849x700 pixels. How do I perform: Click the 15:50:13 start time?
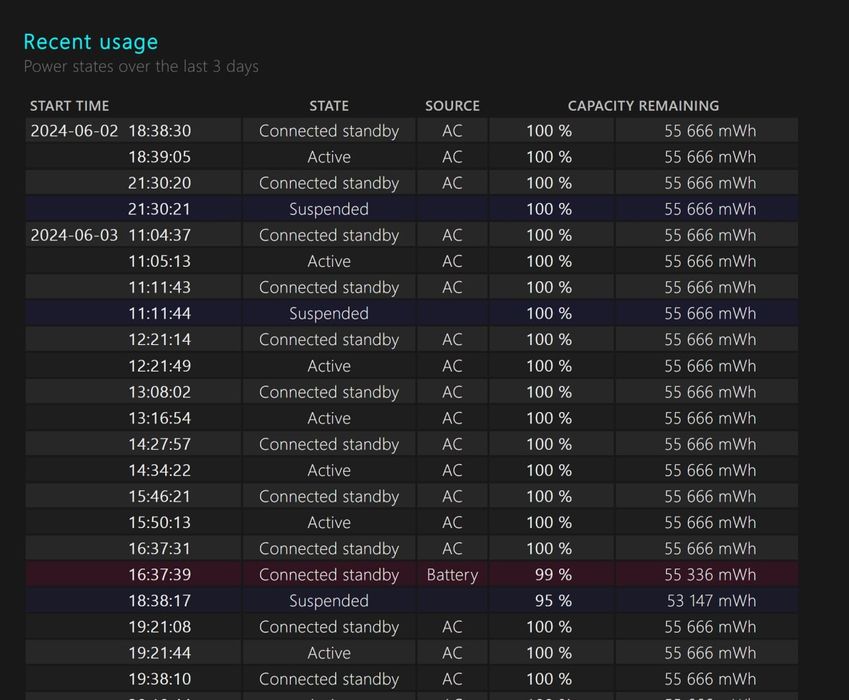pyautogui.click(x=160, y=522)
